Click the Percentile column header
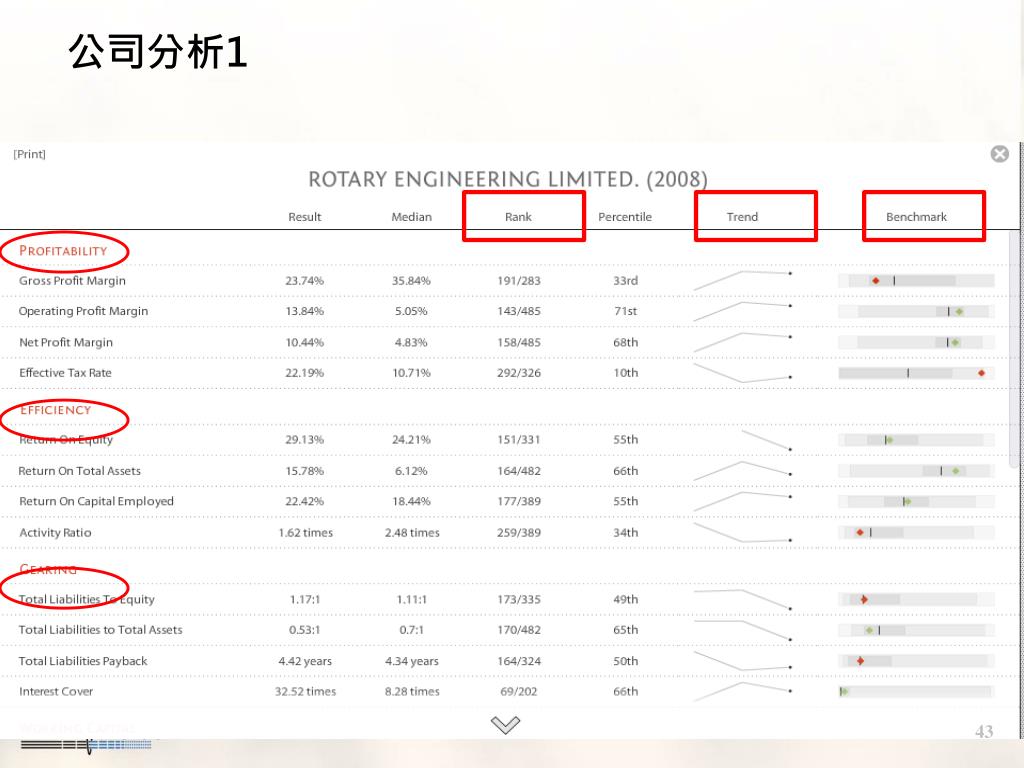The height and width of the screenshot is (768, 1024). coord(625,217)
